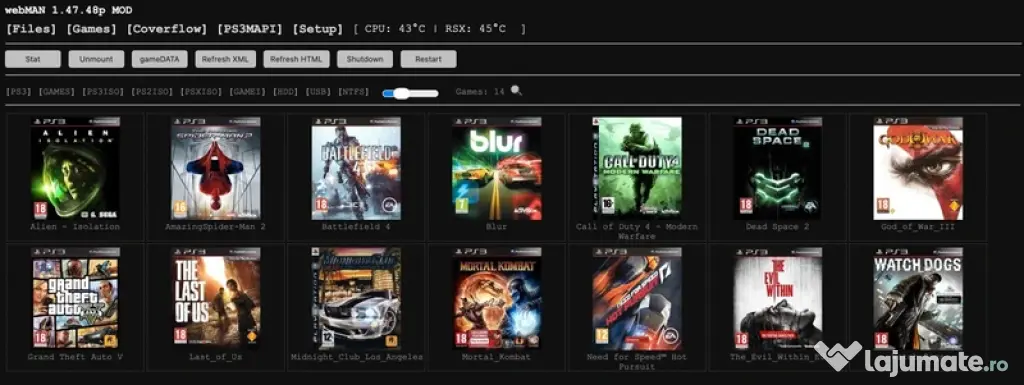Click the 'Grand Theft Auto V' title text
Viewport: 1024px width, 385px height.
(x=75, y=358)
